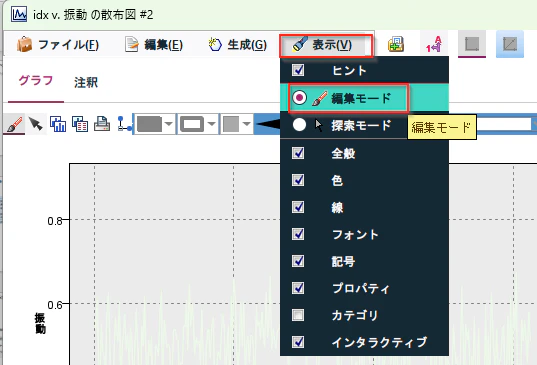This screenshot has width=537, height=365.
Task: Click the paintbrush edit mode toolbar icon
Action: click(14, 124)
